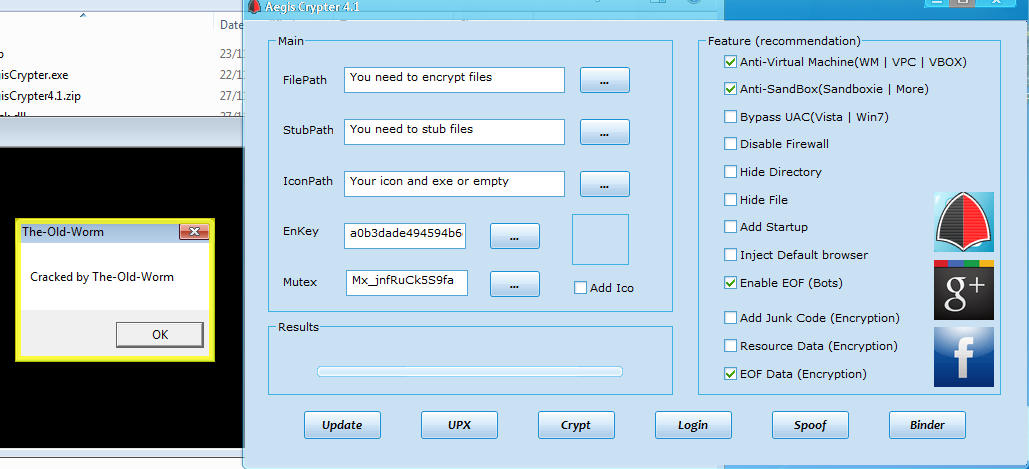The height and width of the screenshot is (469, 1029).
Task: Generate EnKey with its ellipsis button
Action: 514,236
